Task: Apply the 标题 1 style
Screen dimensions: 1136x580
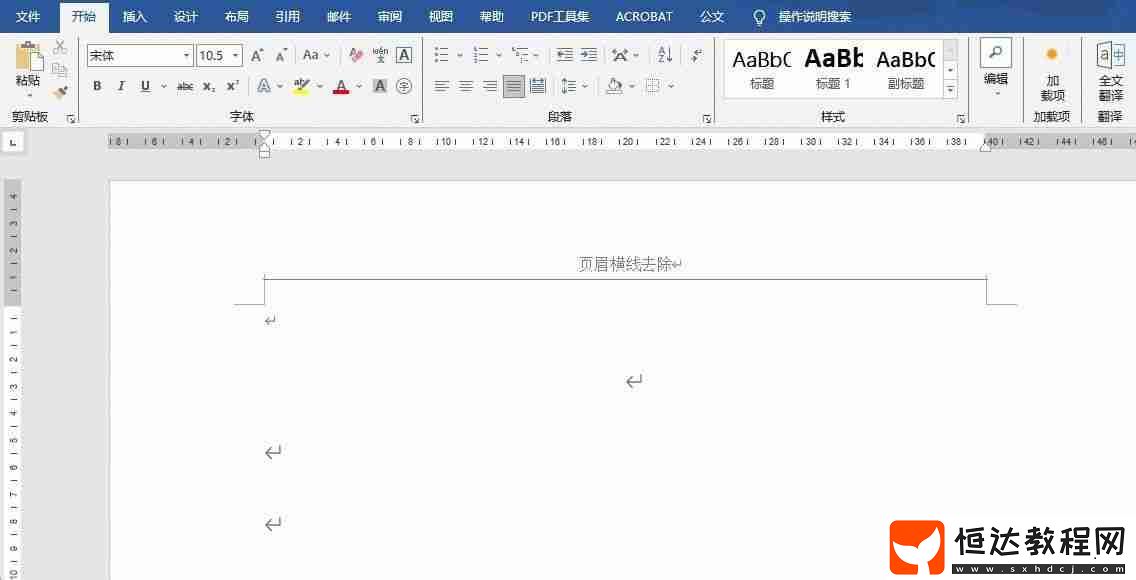Action: click(833, 69)
